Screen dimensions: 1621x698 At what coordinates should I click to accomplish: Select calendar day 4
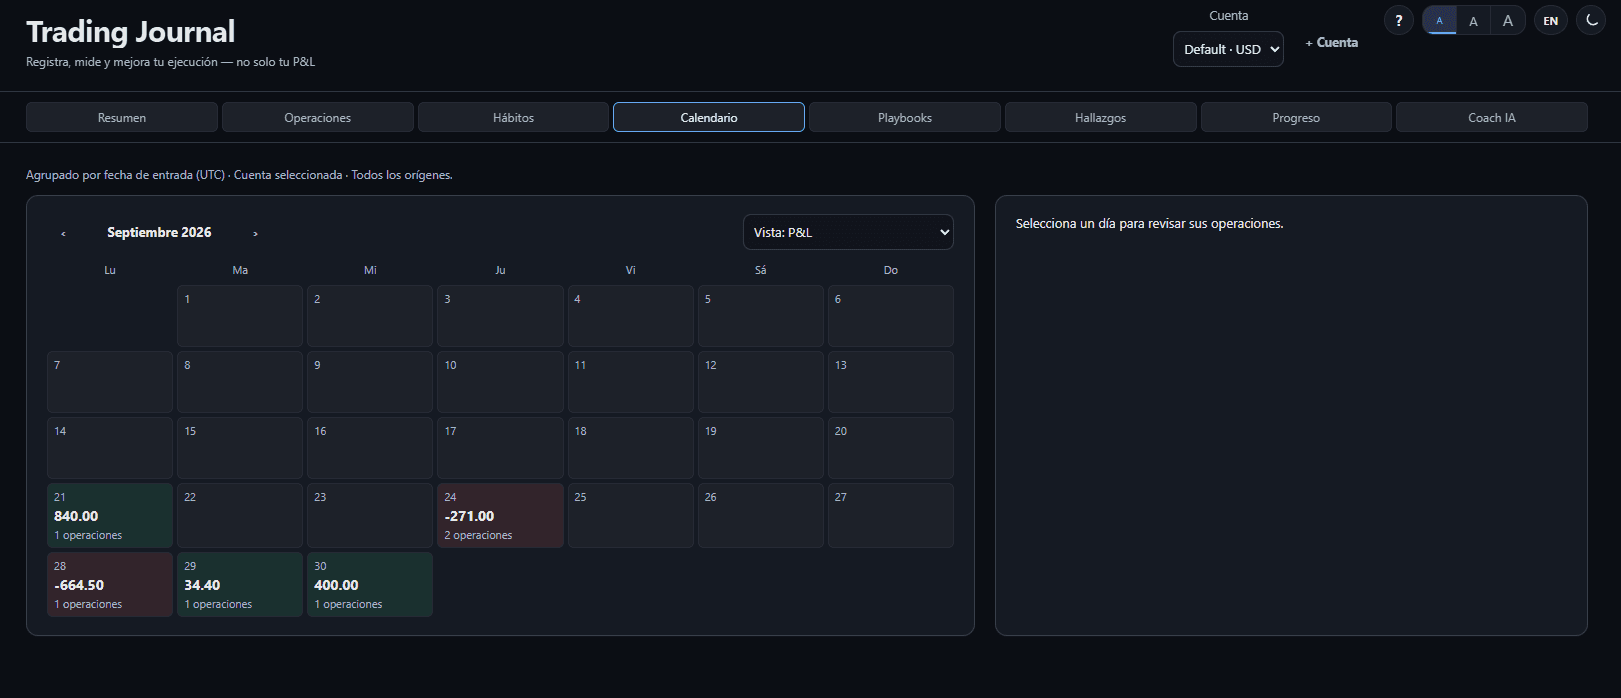631,316
